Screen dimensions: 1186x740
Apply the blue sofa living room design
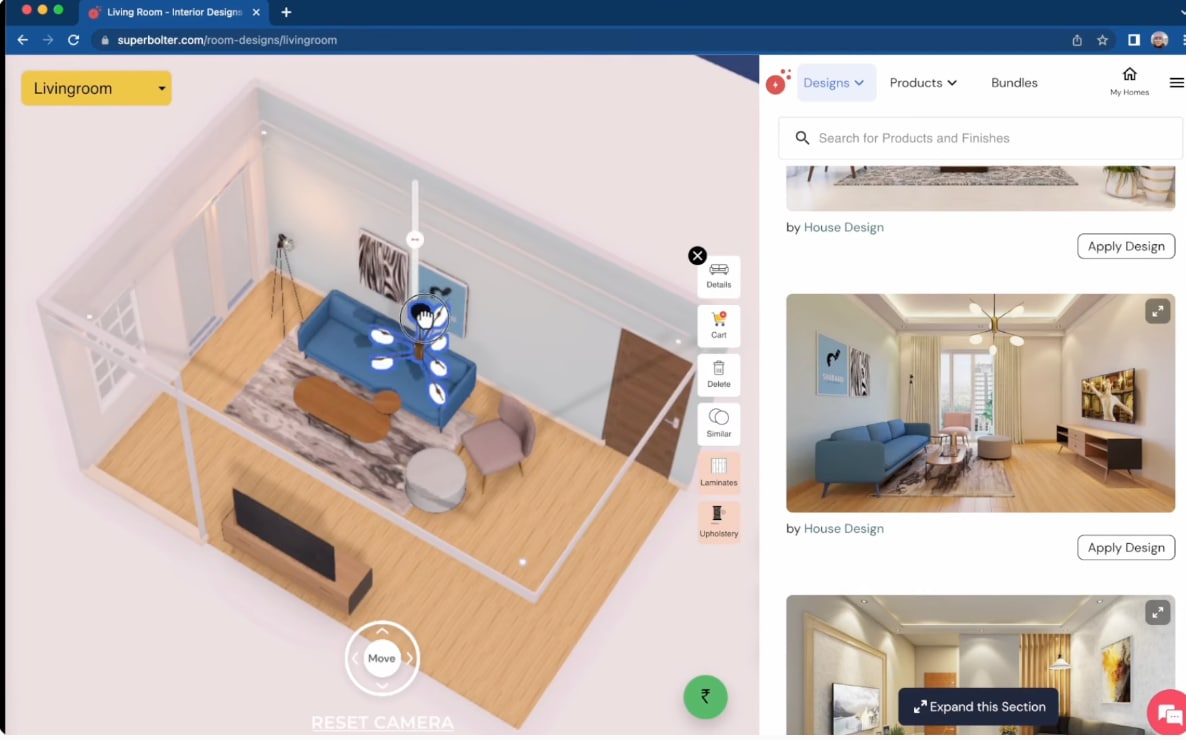point(1125,547)
